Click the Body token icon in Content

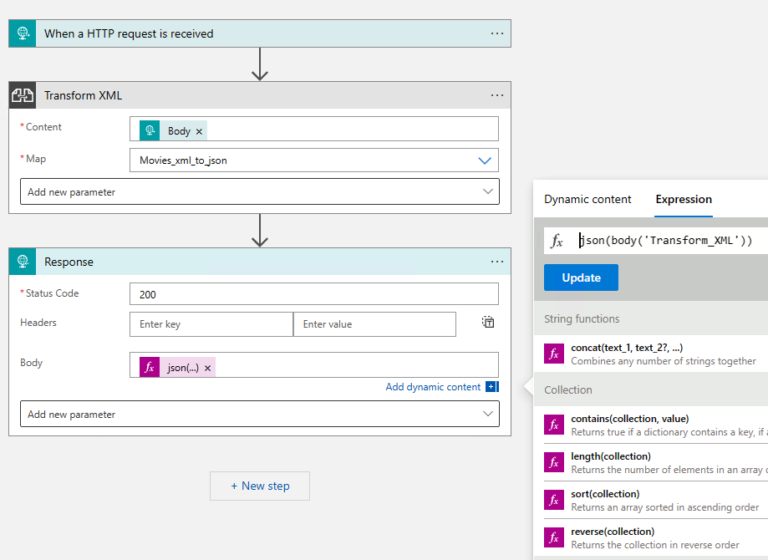pyautogui.click(x=150, y=131)
